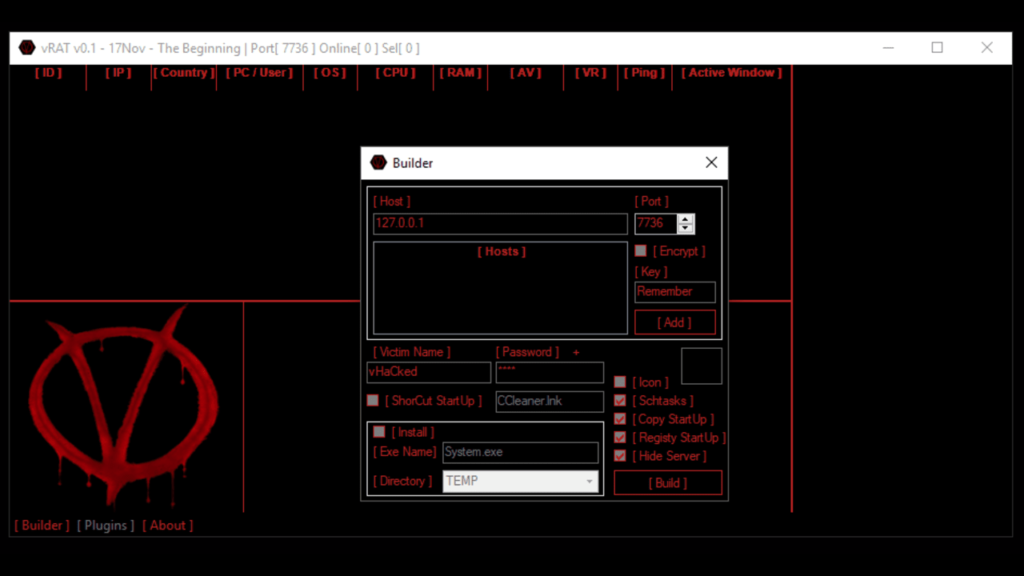Viewport: 1024px width, 576px height.
Task: Close the Builder dialog
Action: 711,163
